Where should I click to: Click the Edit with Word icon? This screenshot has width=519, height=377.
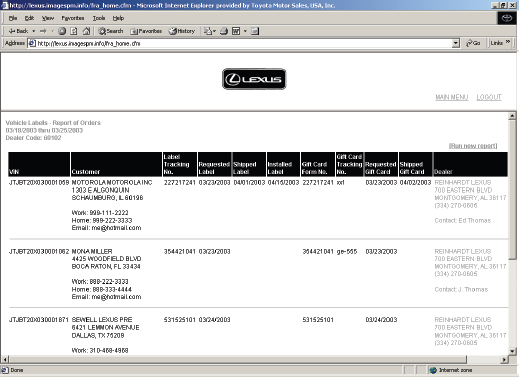pos(236,31)
